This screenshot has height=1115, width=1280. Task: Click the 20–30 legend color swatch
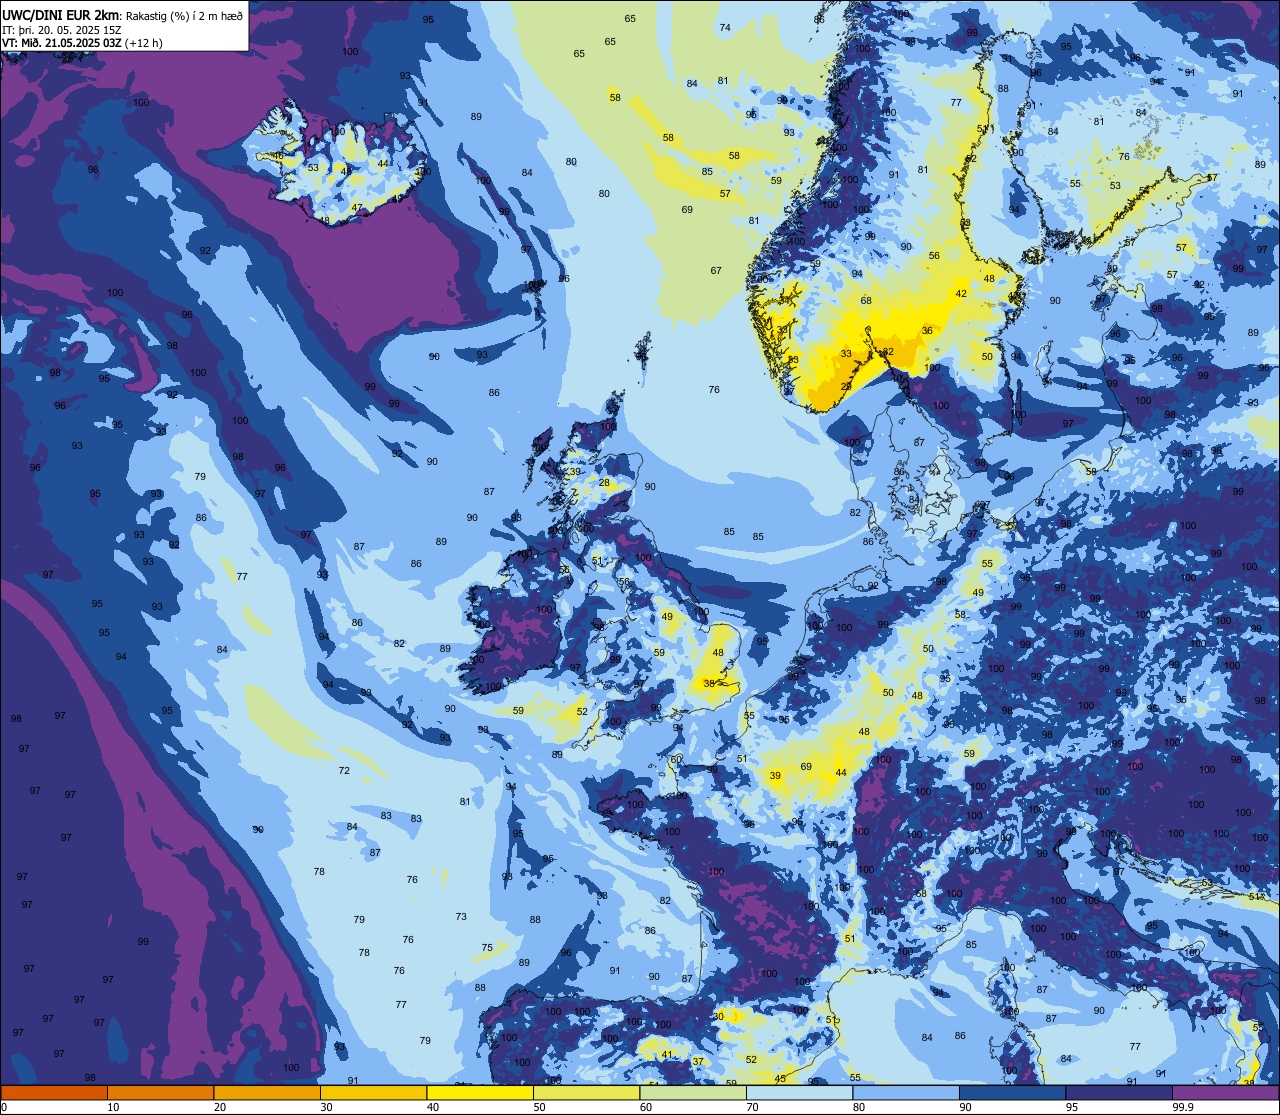pyautogui.click(x=267, y=1093)
